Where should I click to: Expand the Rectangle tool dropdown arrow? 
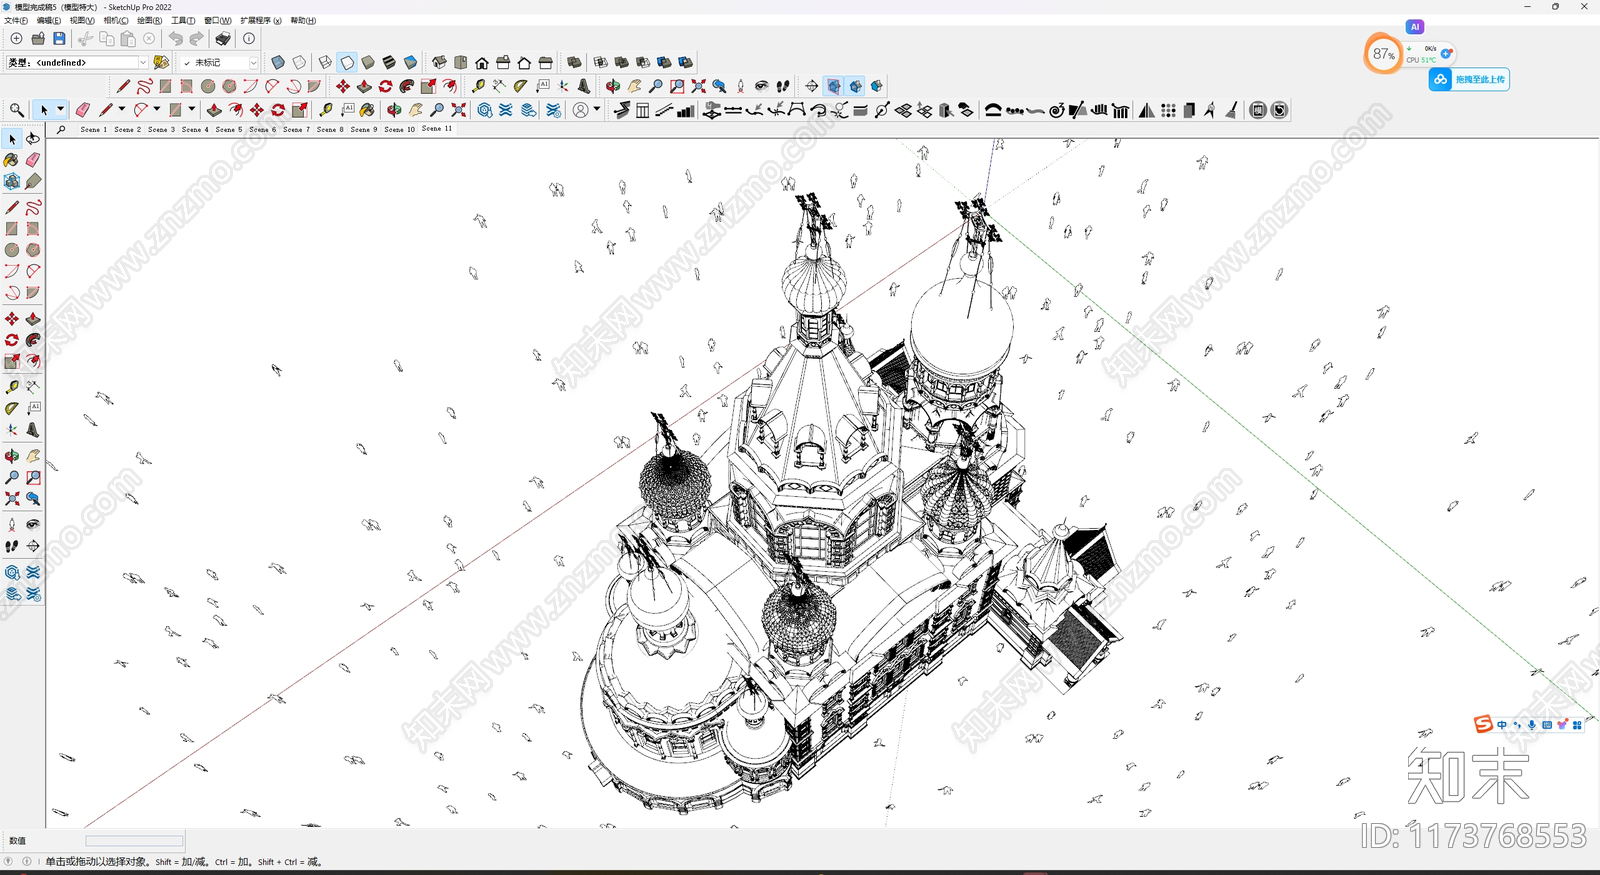pos(191,110)
